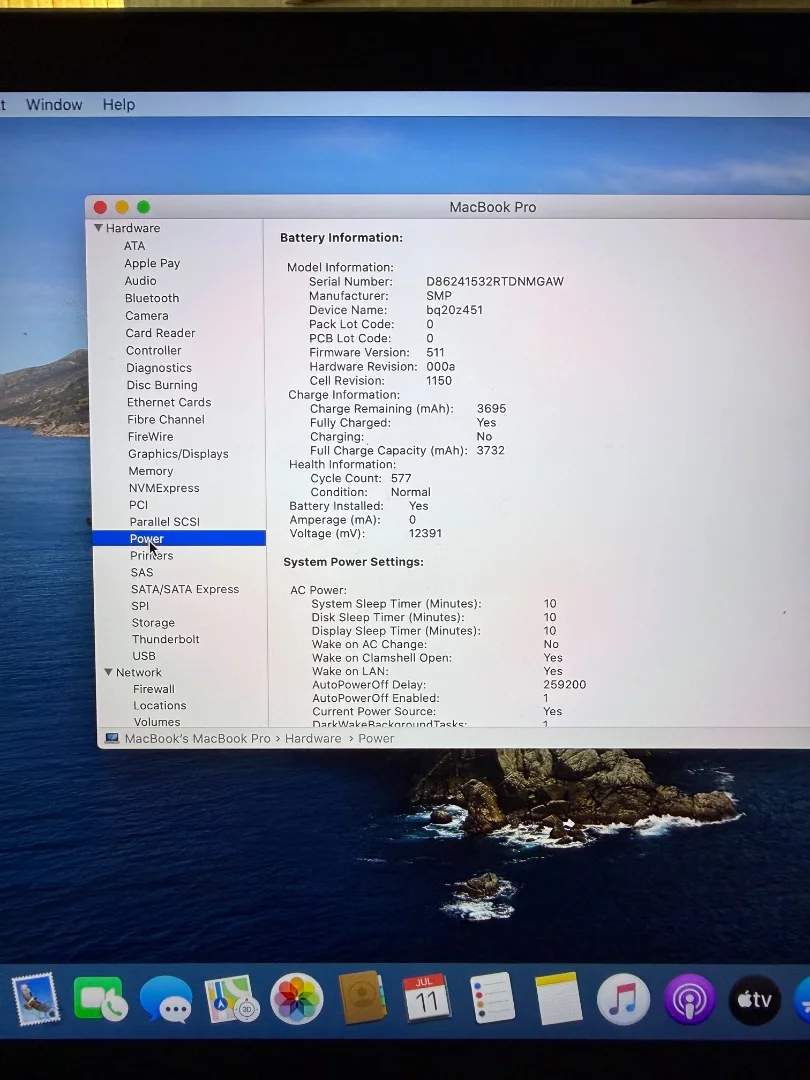Click MacBook's MacBook Pro in path bar

197,738
